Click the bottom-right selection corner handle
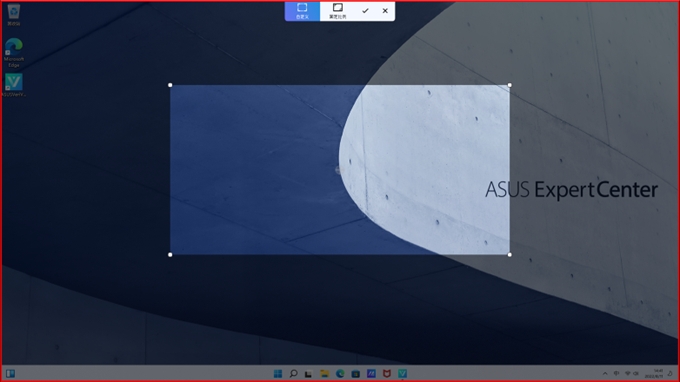Image resolution: width=680 pixels, height=382 pixels. pos(510,255)
